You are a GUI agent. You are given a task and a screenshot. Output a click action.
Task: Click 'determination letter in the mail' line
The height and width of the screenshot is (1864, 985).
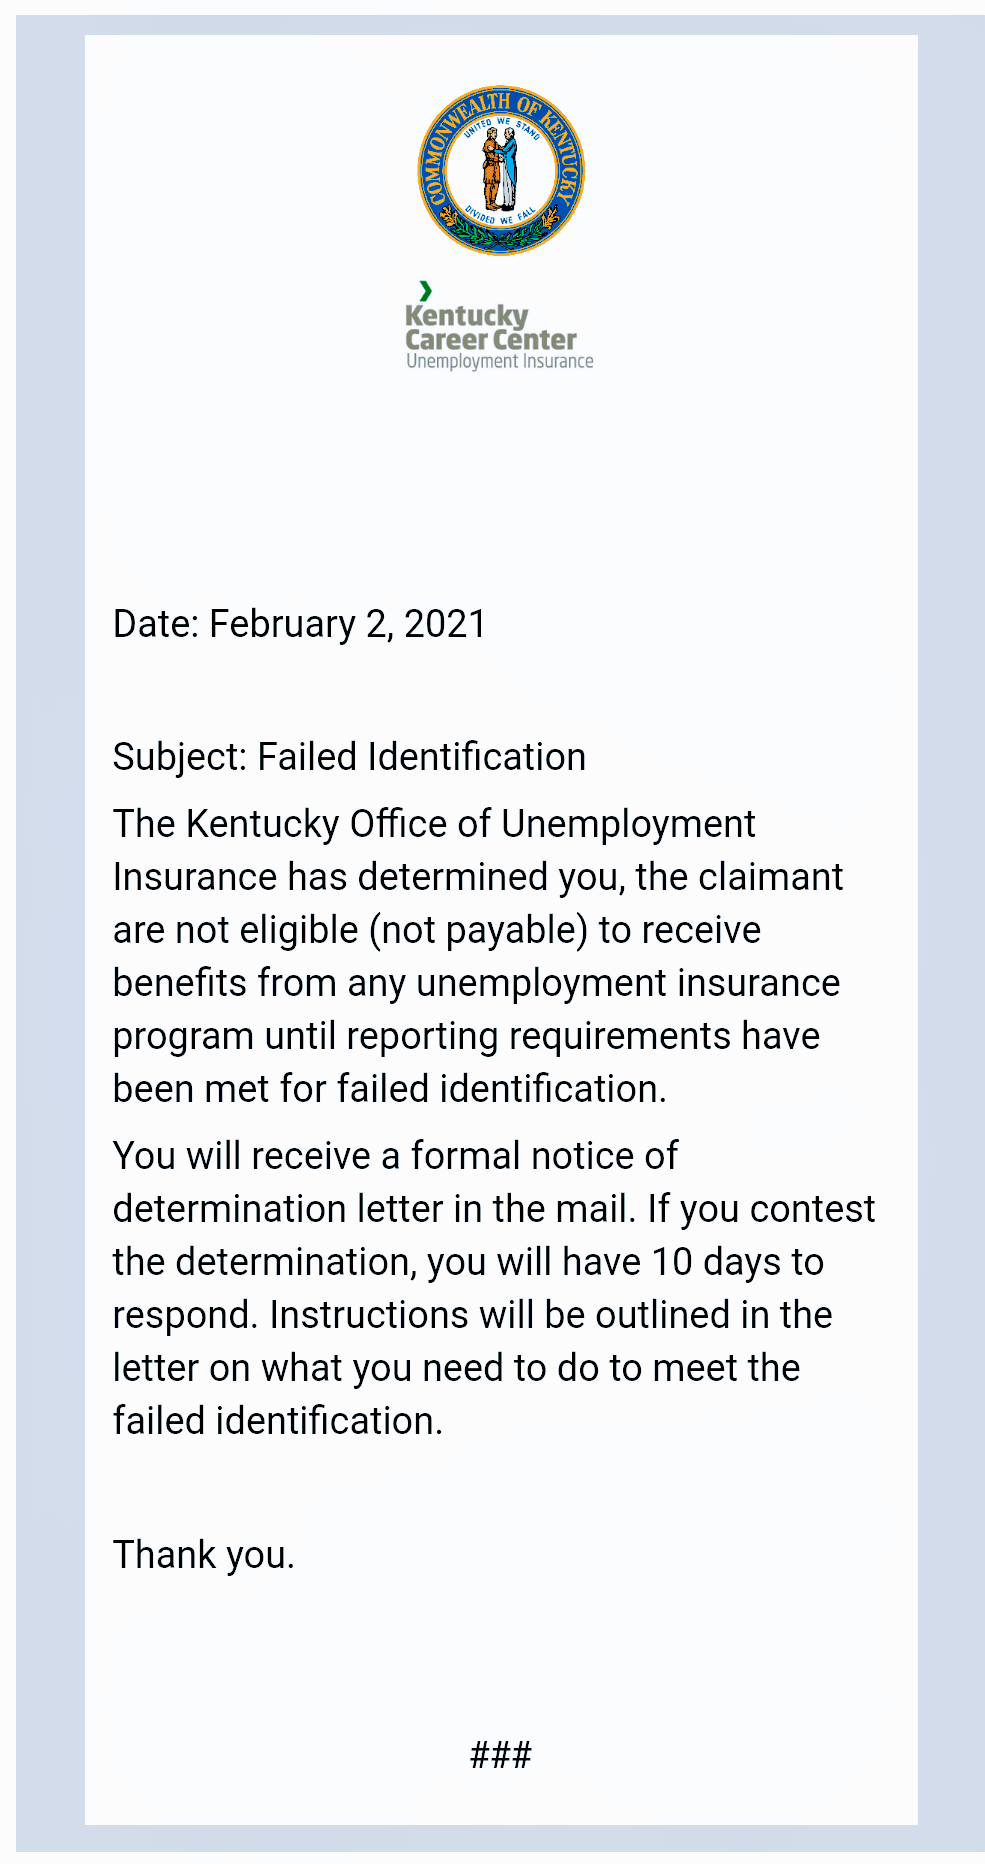[x=494, y=1209]
